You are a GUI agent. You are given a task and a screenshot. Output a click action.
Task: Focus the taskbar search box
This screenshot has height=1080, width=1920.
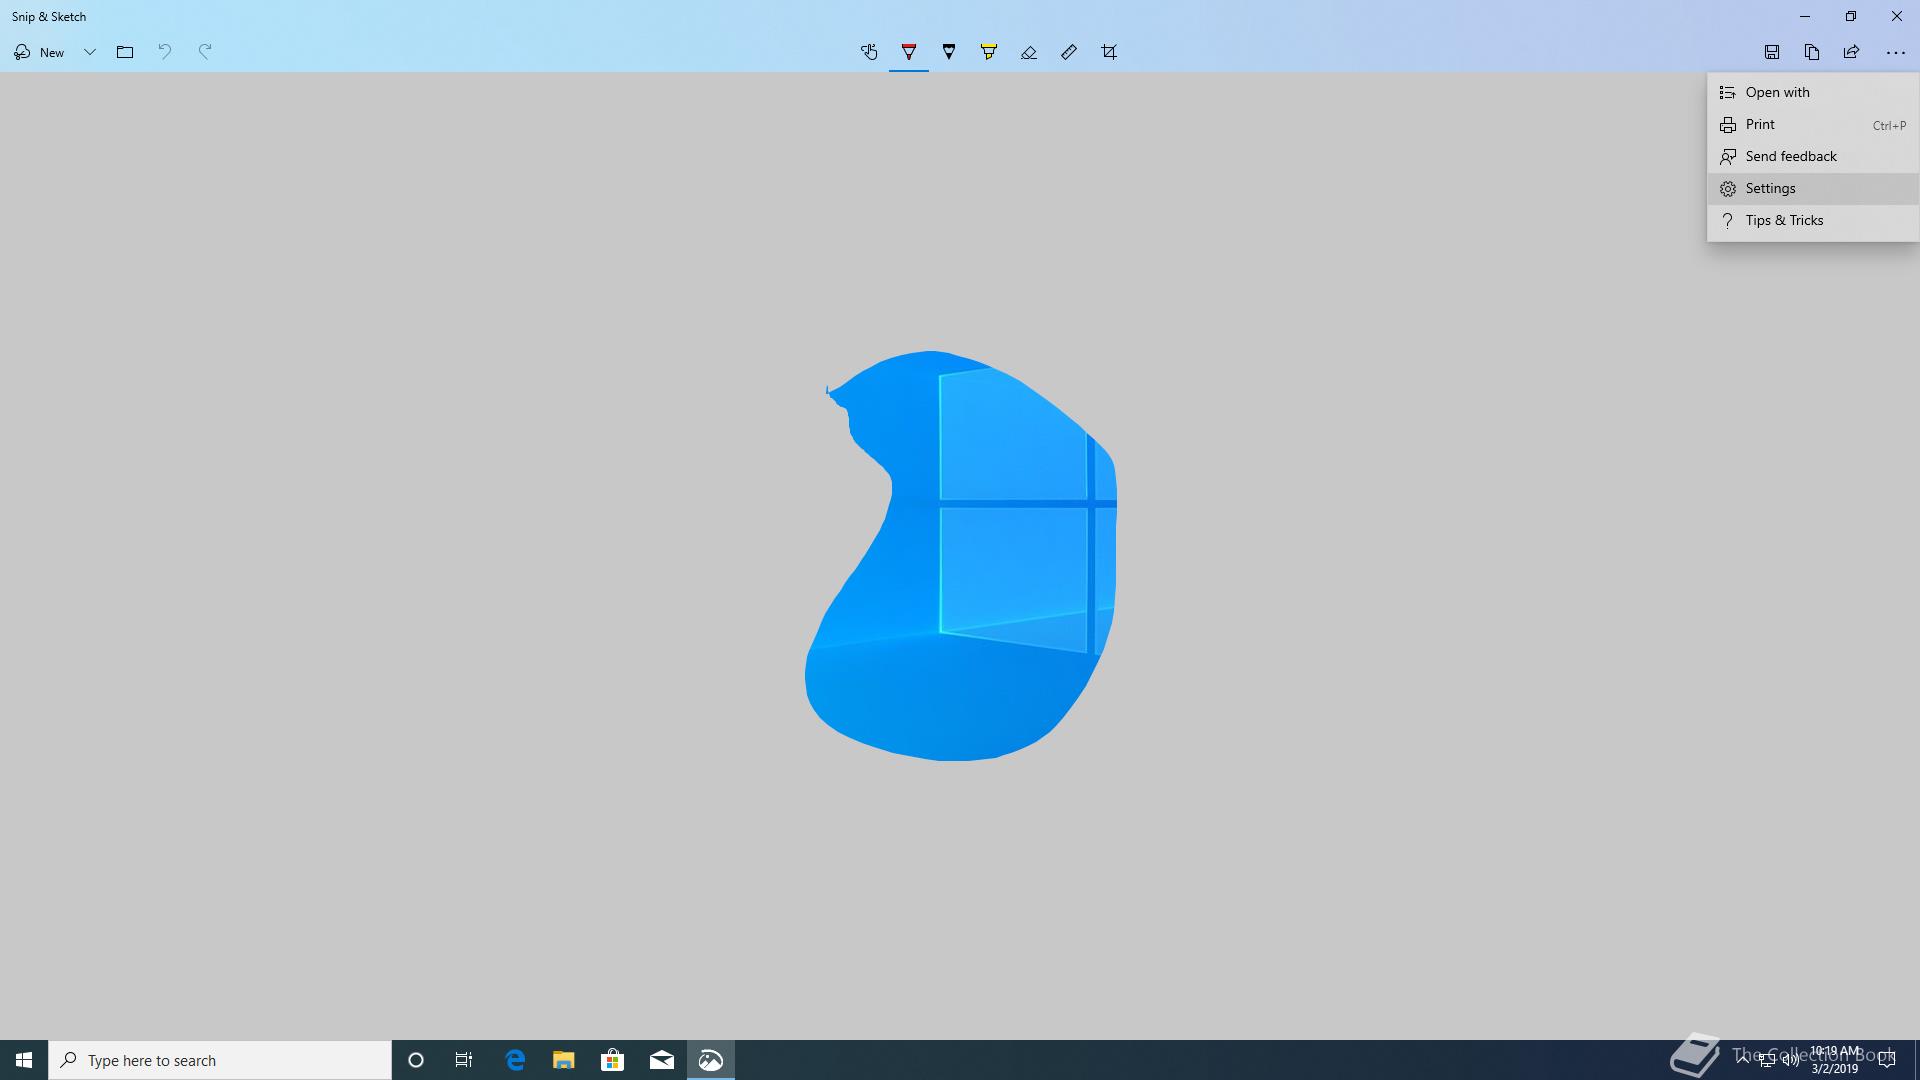[x=220, y=1060]
